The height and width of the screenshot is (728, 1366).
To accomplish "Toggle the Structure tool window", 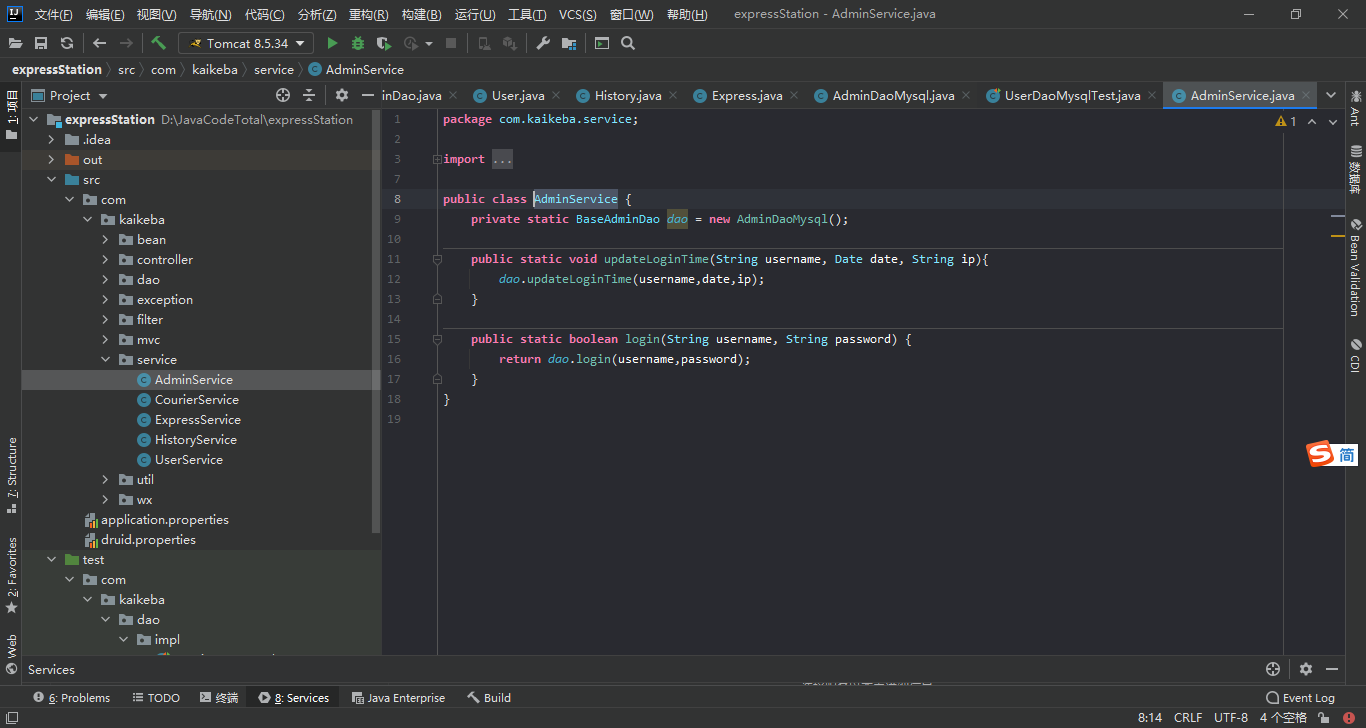I will 12,474.
